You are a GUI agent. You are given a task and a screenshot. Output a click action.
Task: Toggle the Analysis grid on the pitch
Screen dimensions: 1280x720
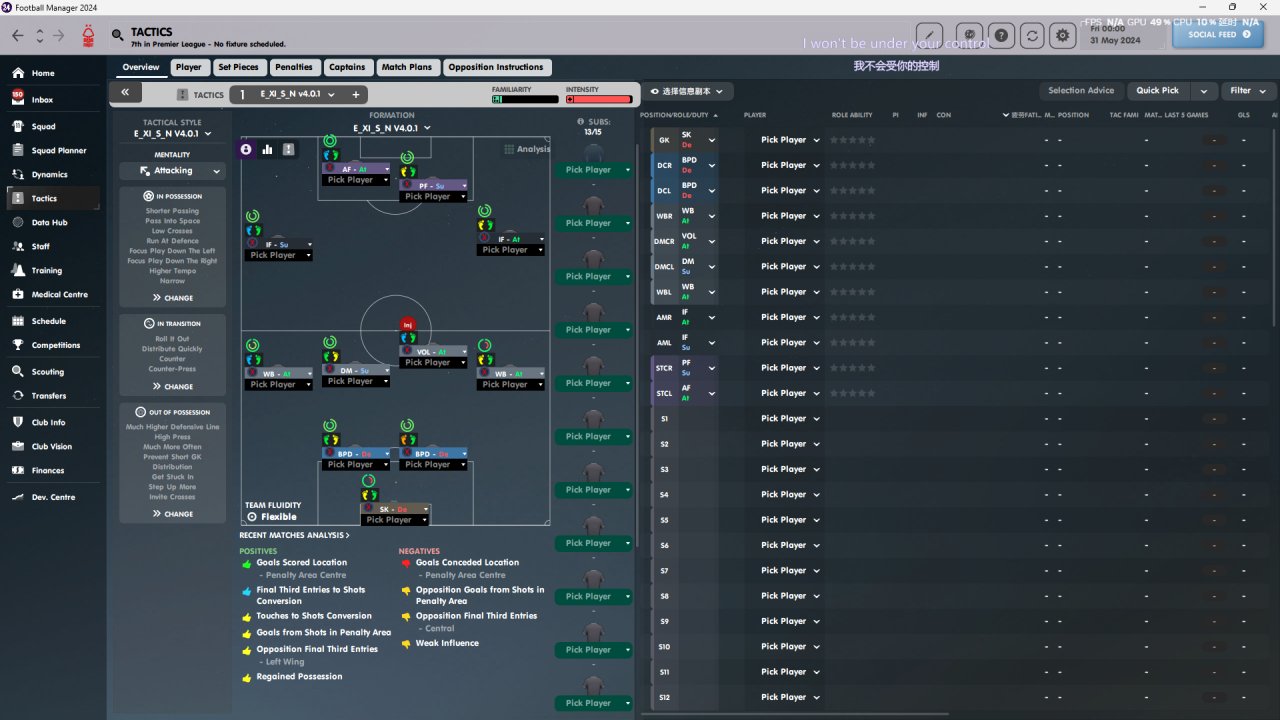coord(527,149)
